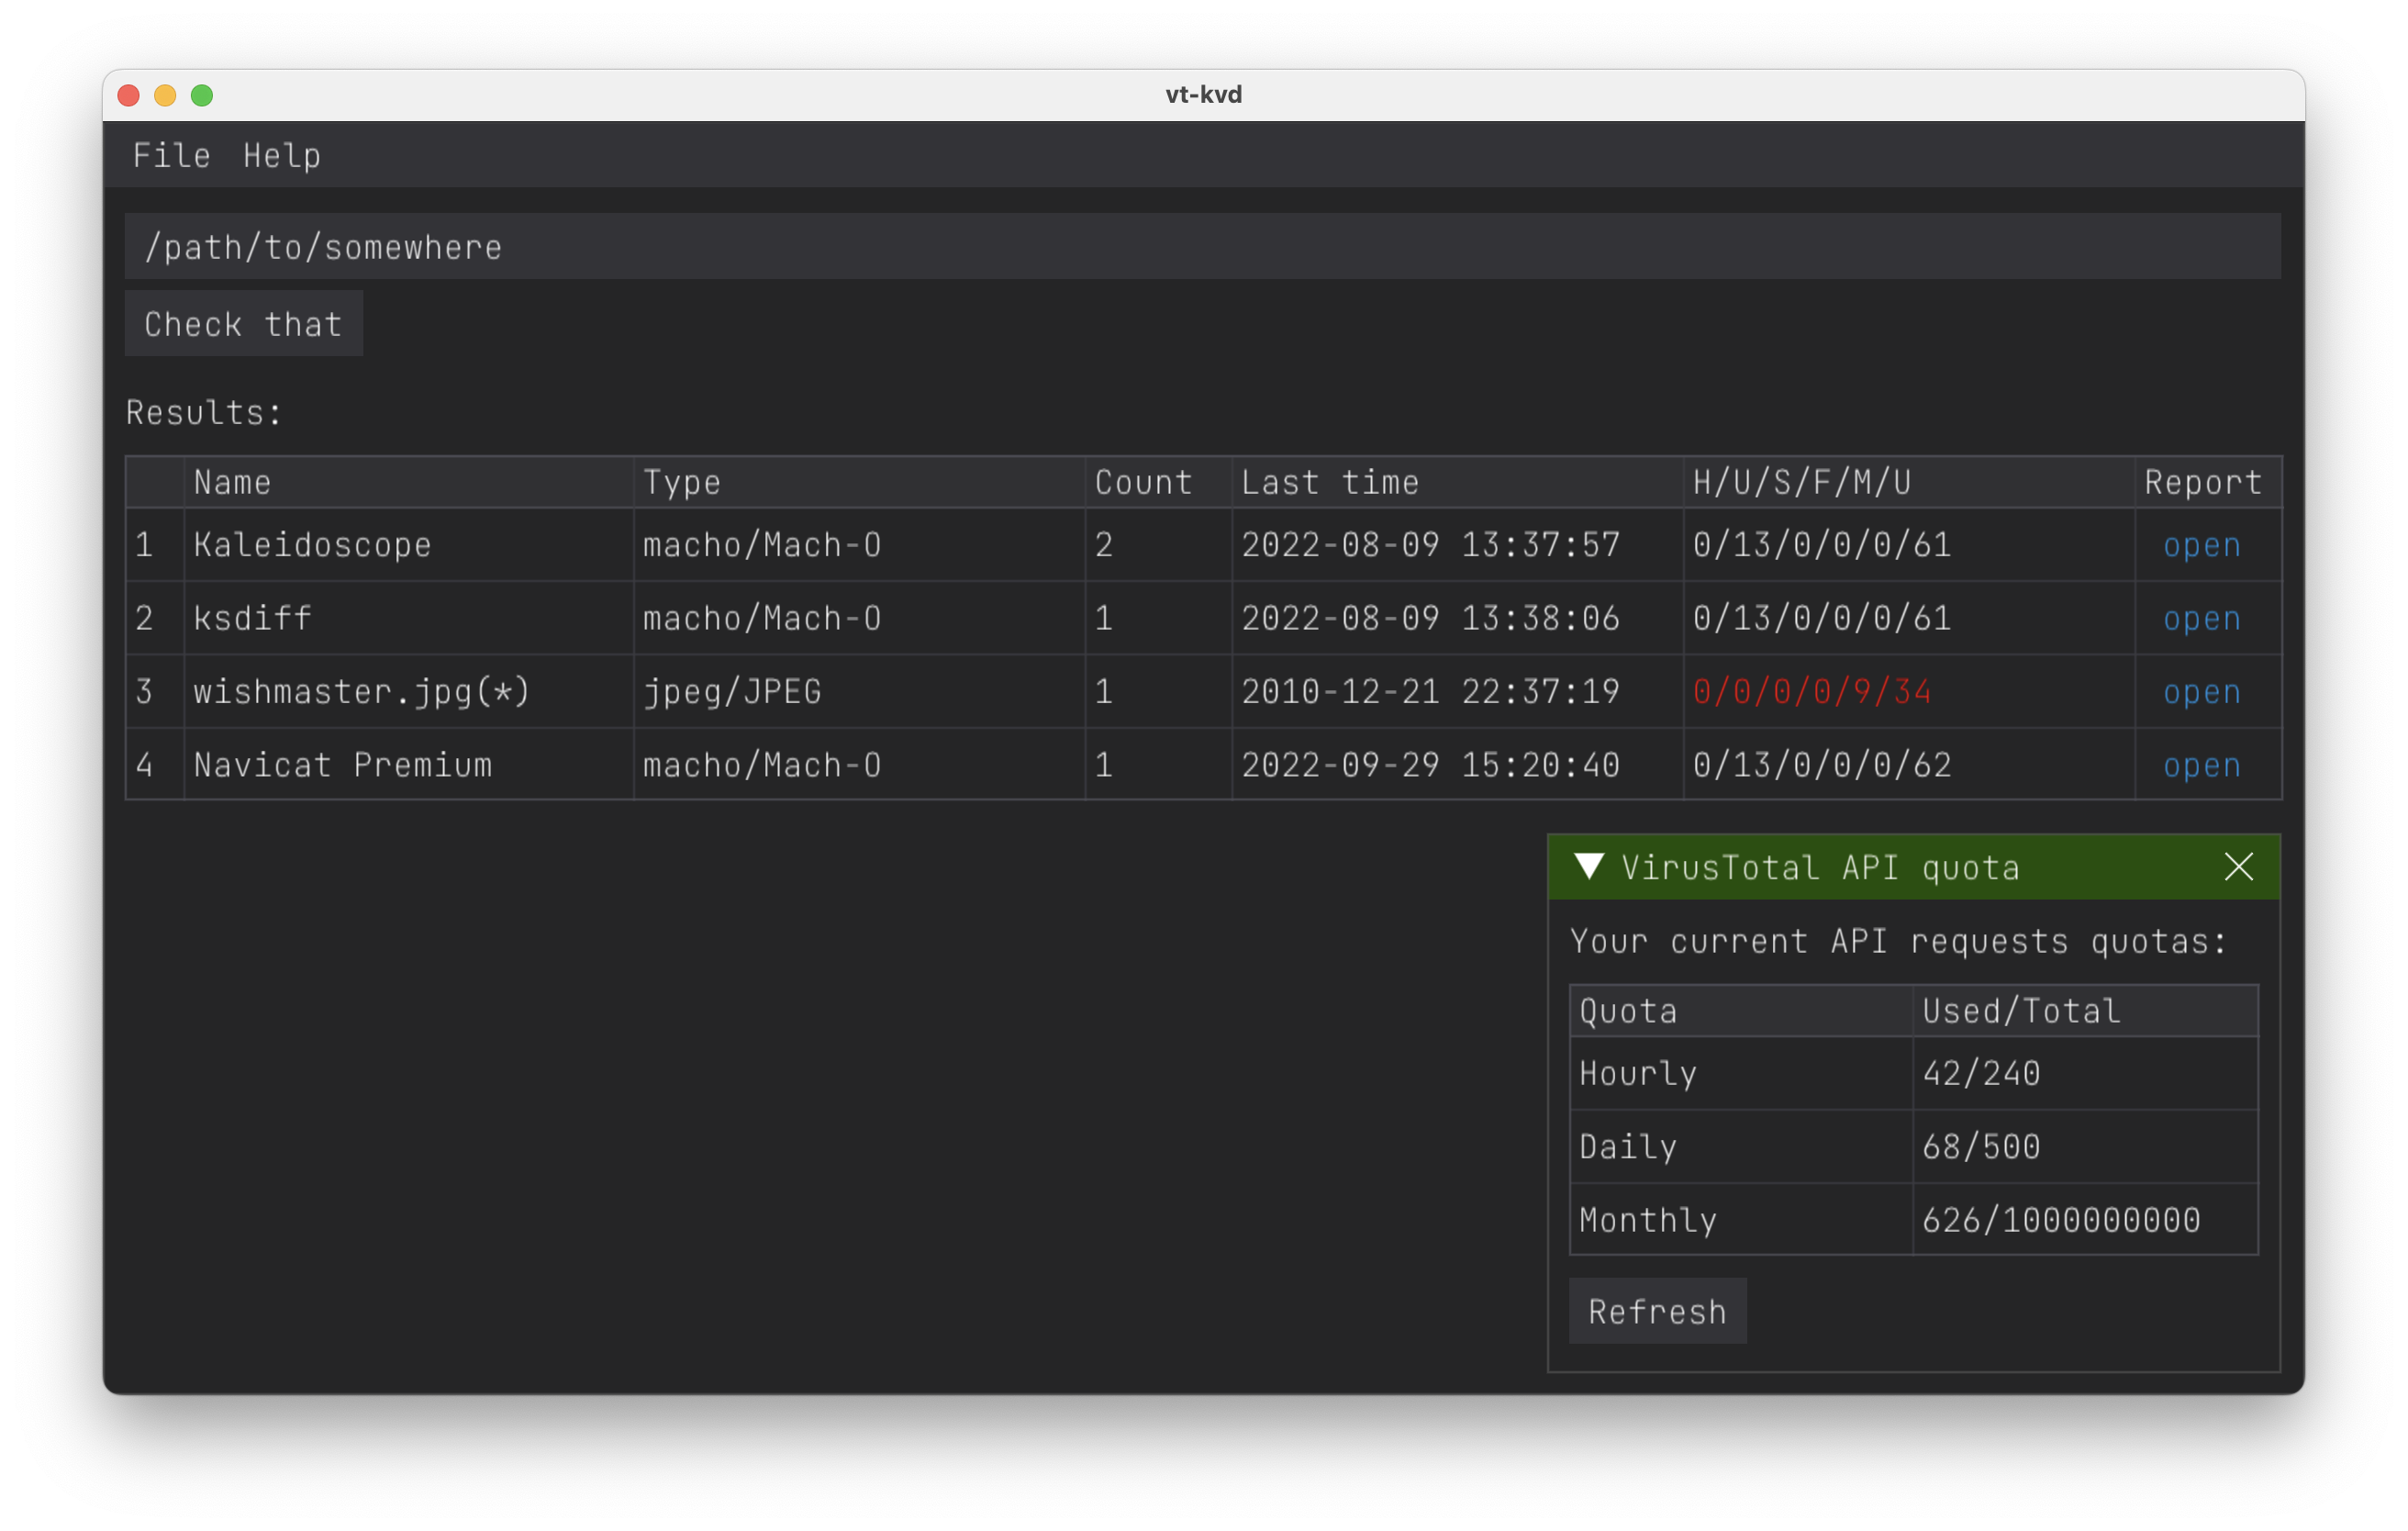Select the path input field
The image size is (2408, 1531).
(x=1202, y=246)
